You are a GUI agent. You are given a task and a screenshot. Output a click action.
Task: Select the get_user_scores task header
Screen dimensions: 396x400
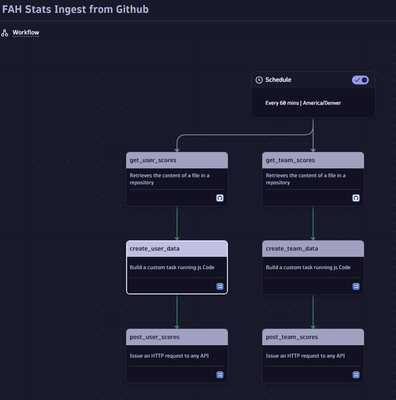click(x=177, y=160)
